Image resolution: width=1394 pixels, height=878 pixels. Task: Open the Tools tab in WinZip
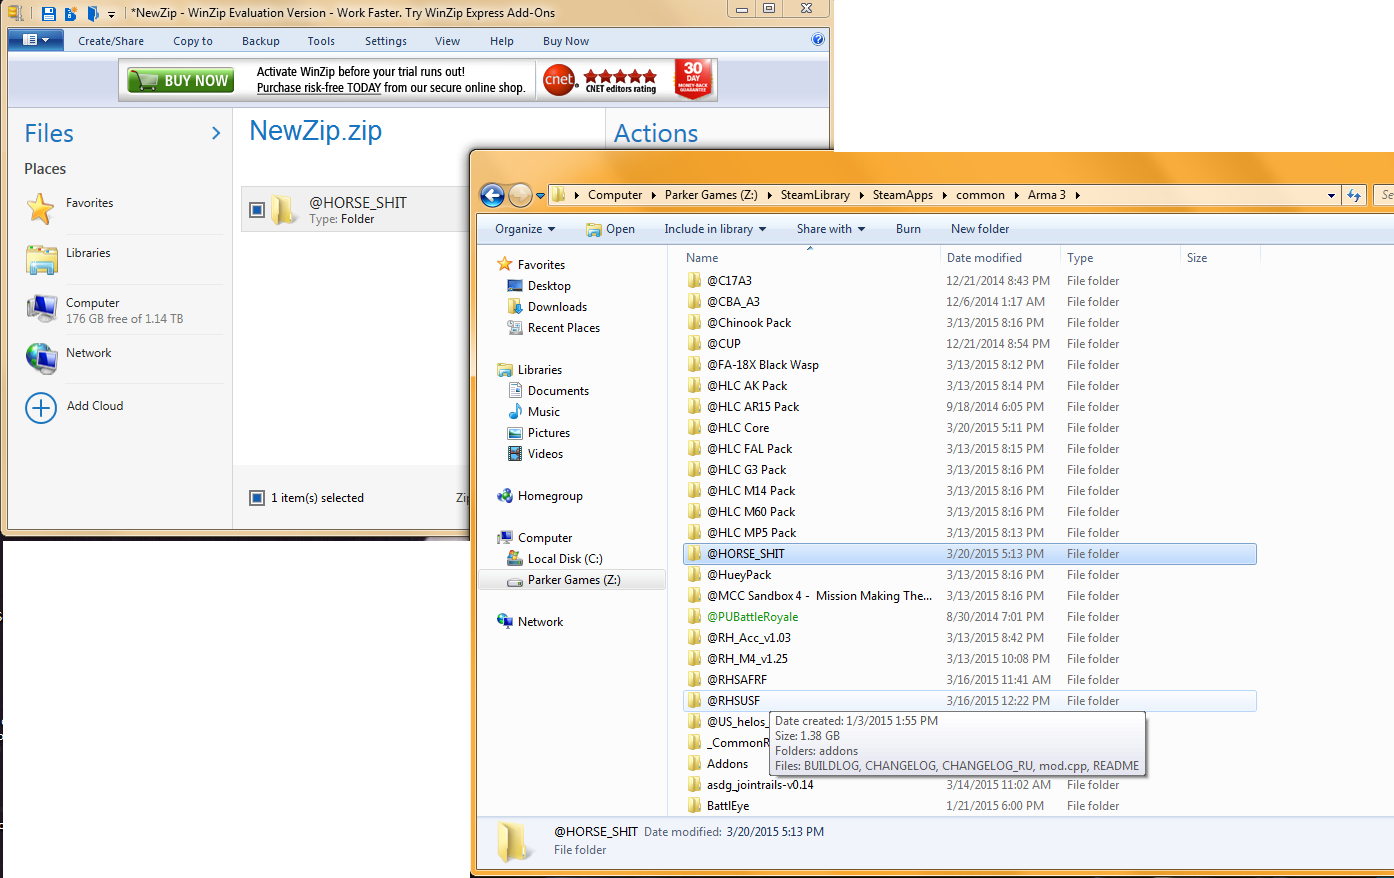pyautogui.click(x=321, y=41)
